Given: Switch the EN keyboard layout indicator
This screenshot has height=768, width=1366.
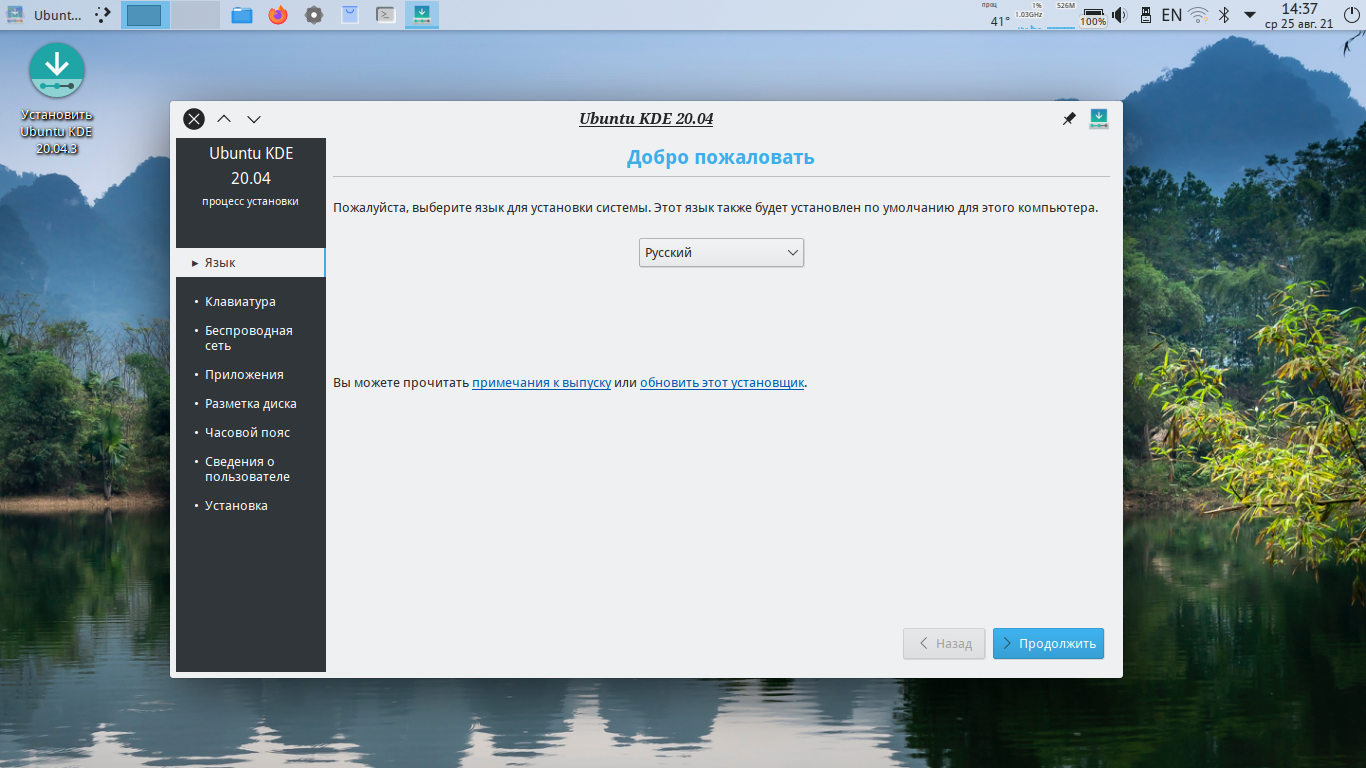Looking at the screenshot, I should click(1171, 15).
